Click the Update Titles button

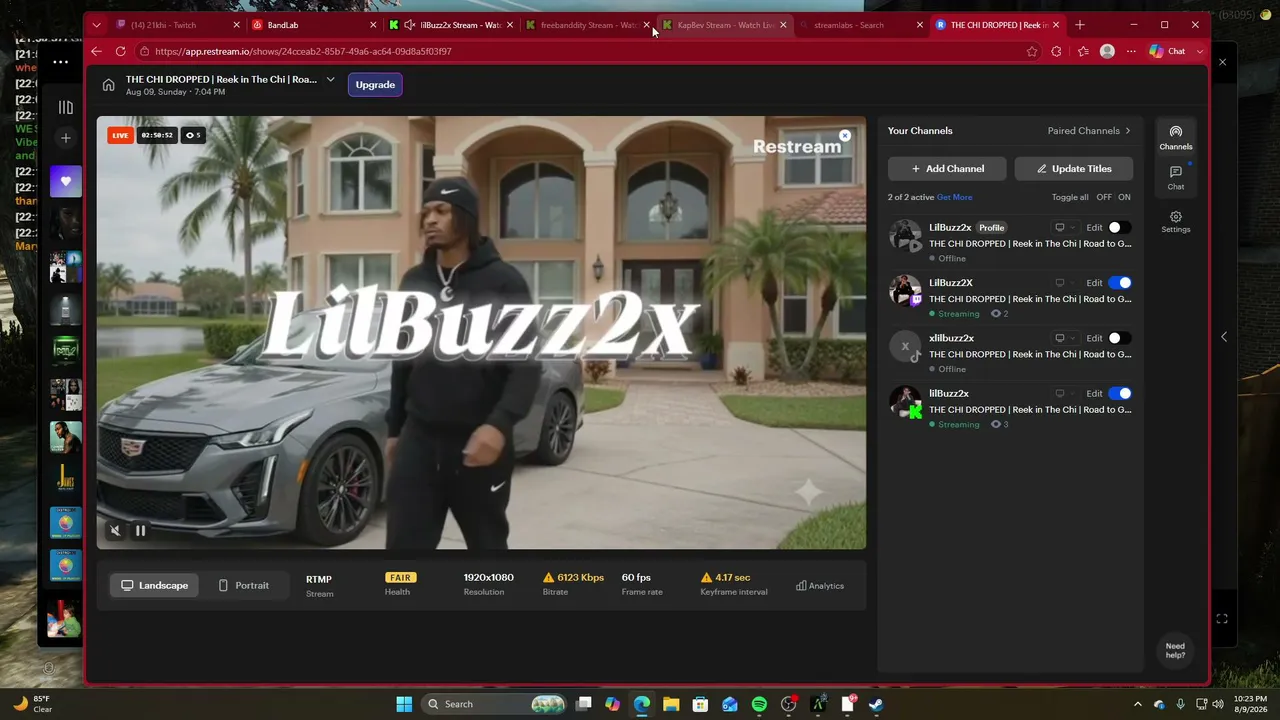tap(1074, 169)
